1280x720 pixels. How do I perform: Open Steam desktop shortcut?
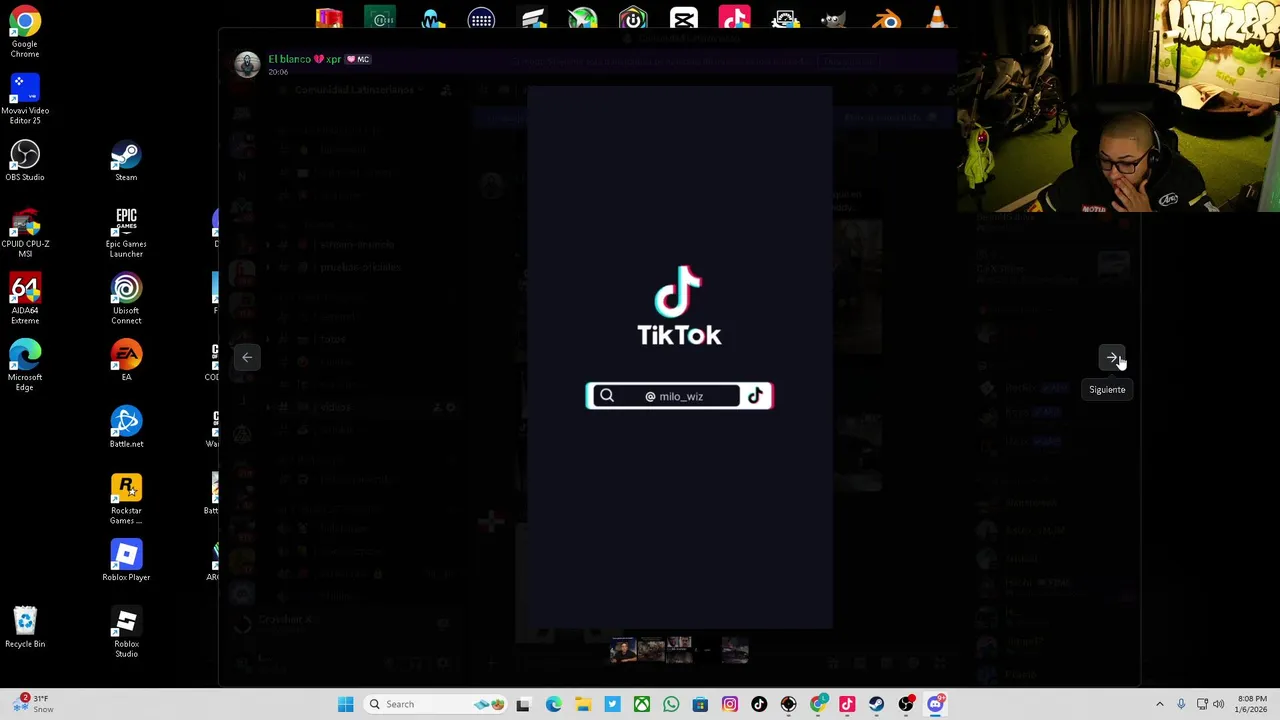tap(126, 160)
